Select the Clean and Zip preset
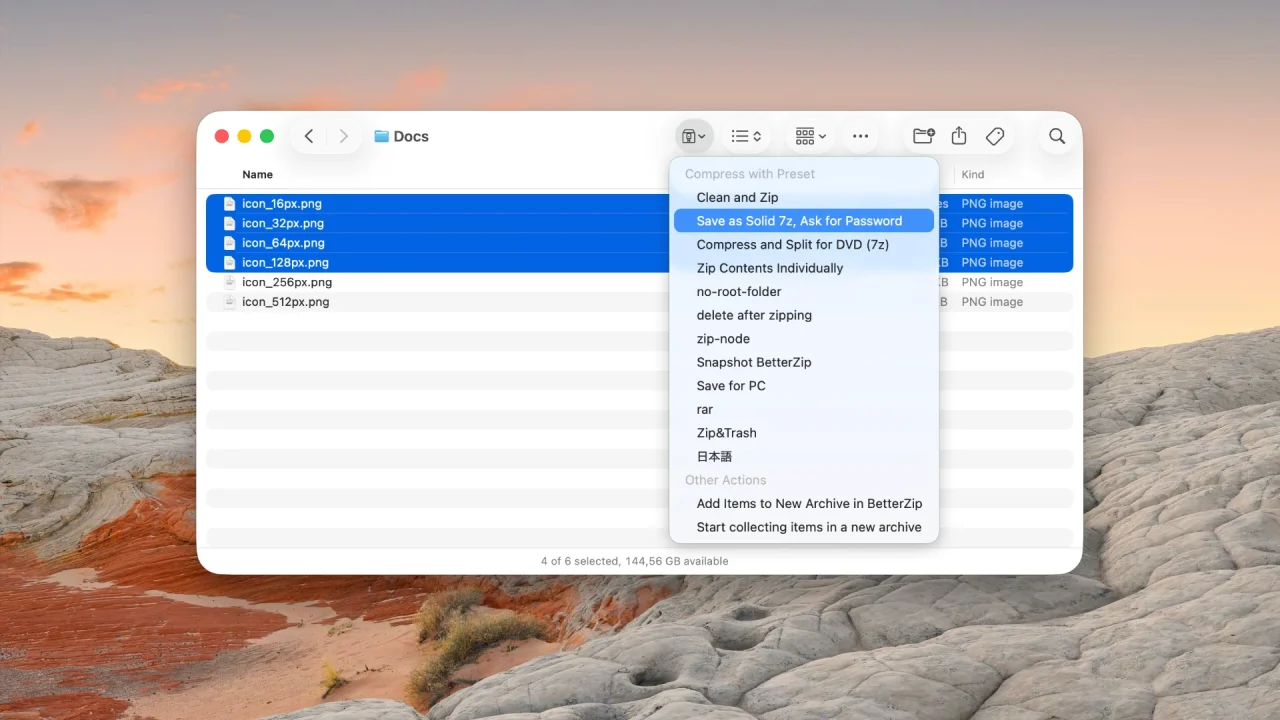The image size is (1280, 720). [x=804, y=197]
